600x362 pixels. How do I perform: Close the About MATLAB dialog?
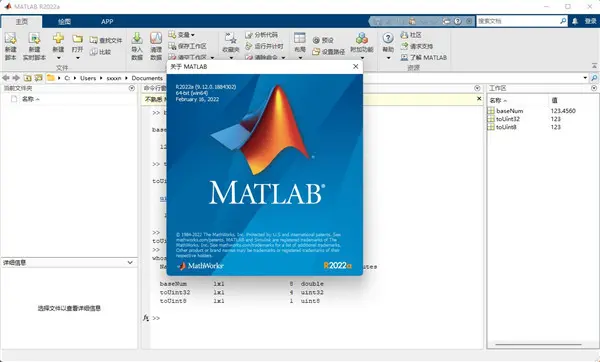[355, 67]
